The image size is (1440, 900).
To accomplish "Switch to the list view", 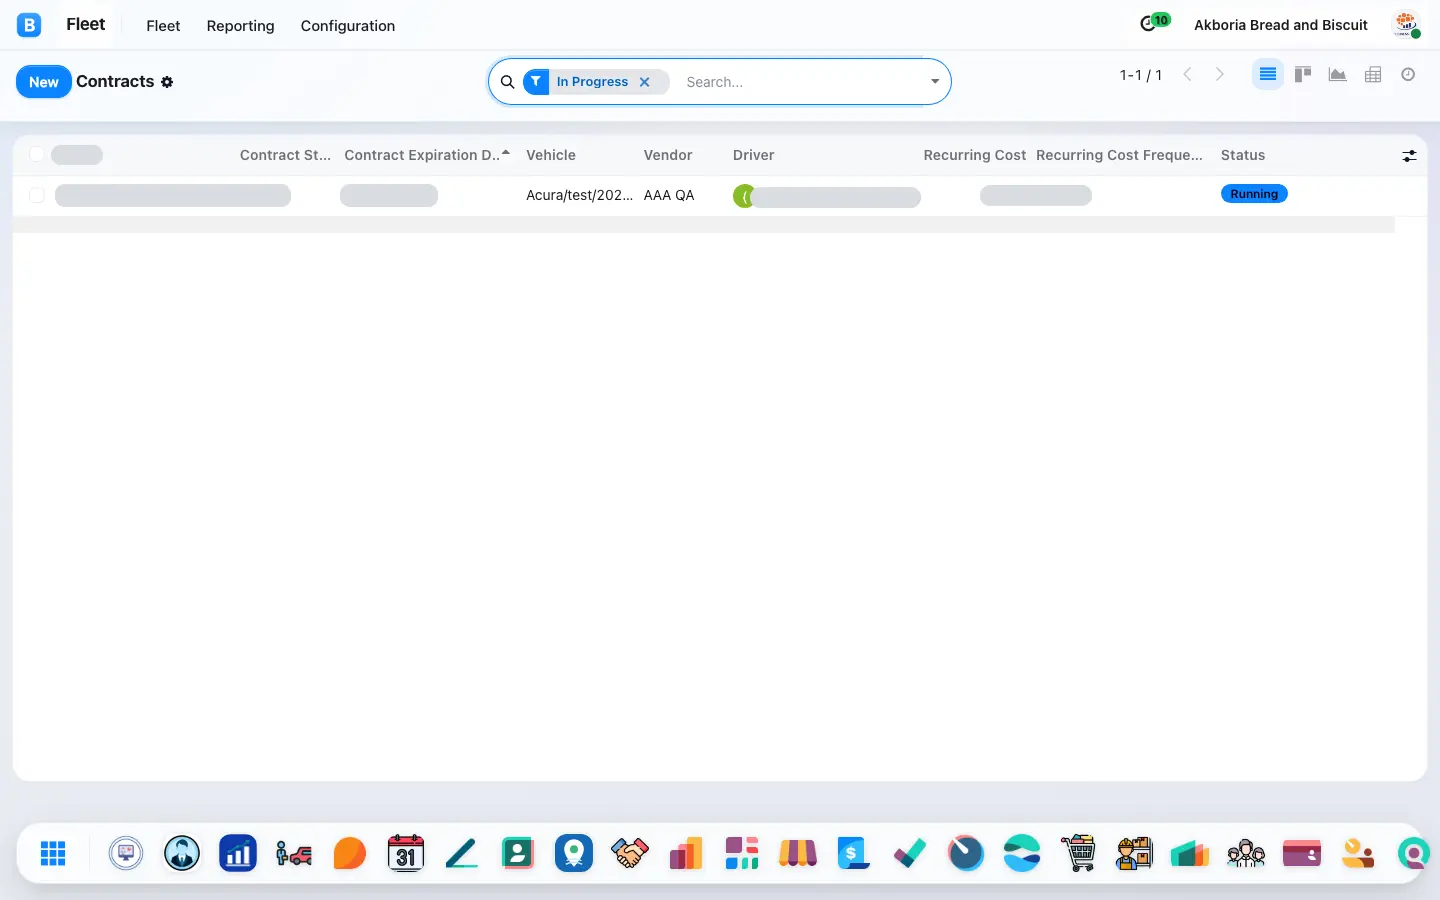I will 1267,75.
